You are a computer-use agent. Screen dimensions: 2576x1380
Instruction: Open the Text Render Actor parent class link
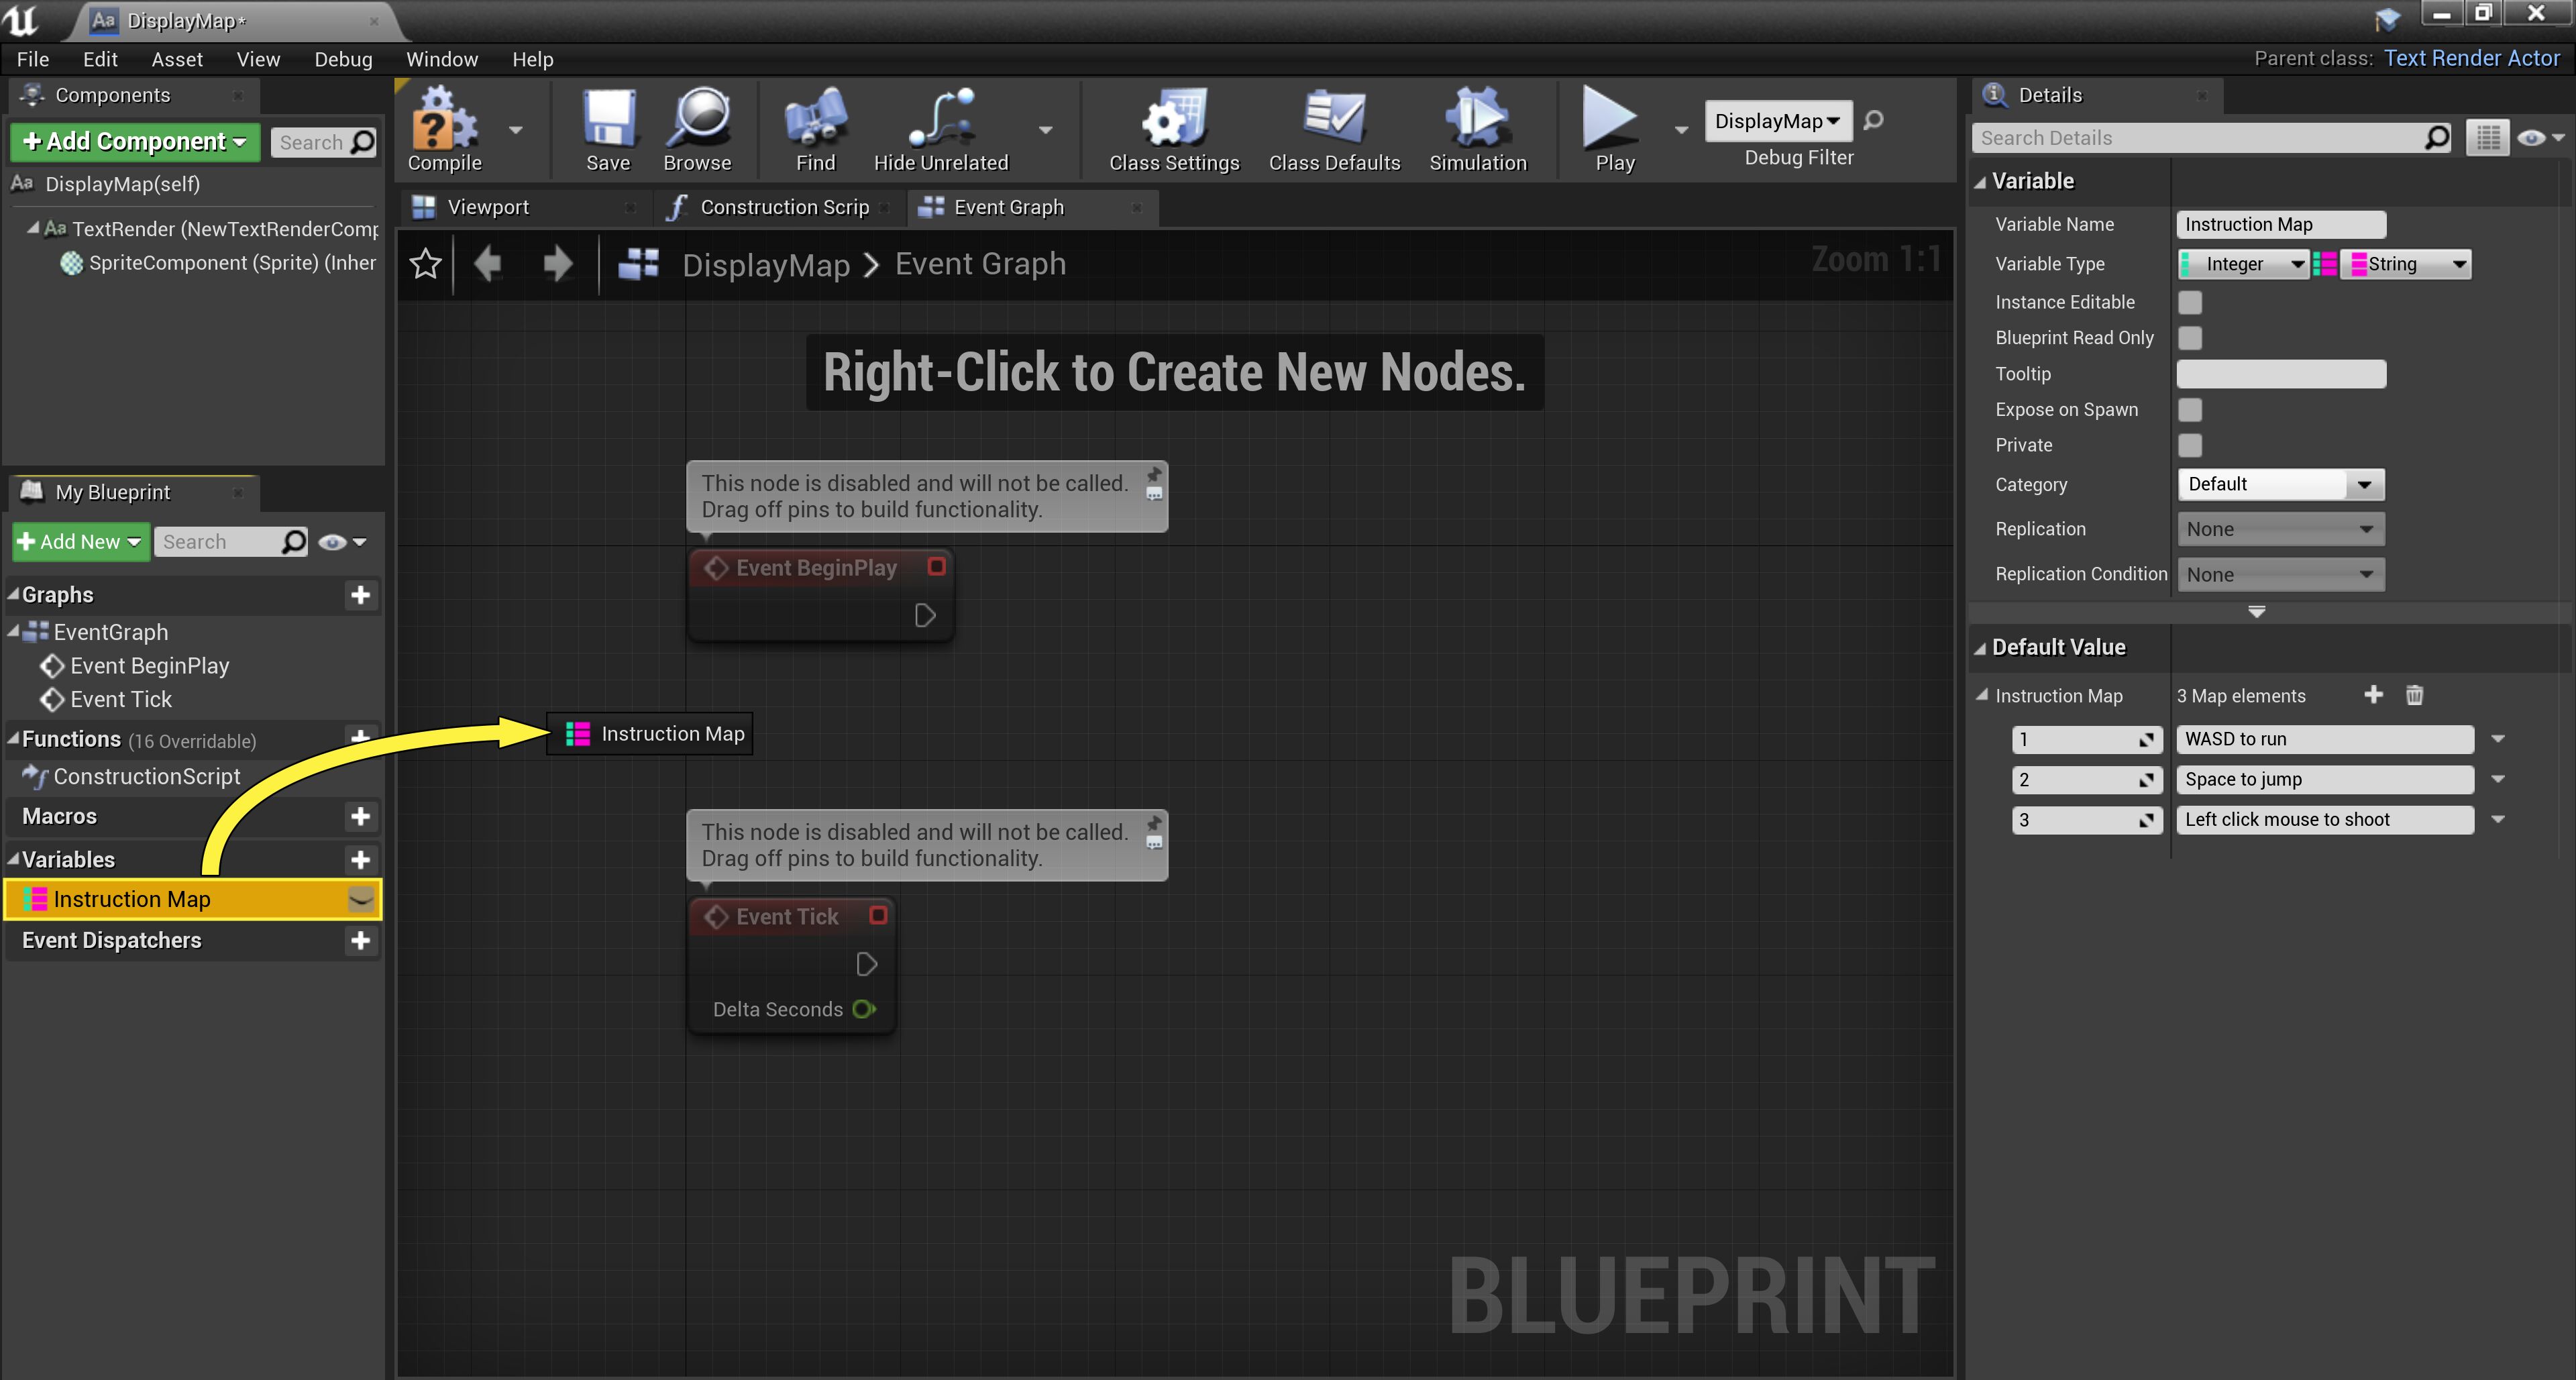2471,58
